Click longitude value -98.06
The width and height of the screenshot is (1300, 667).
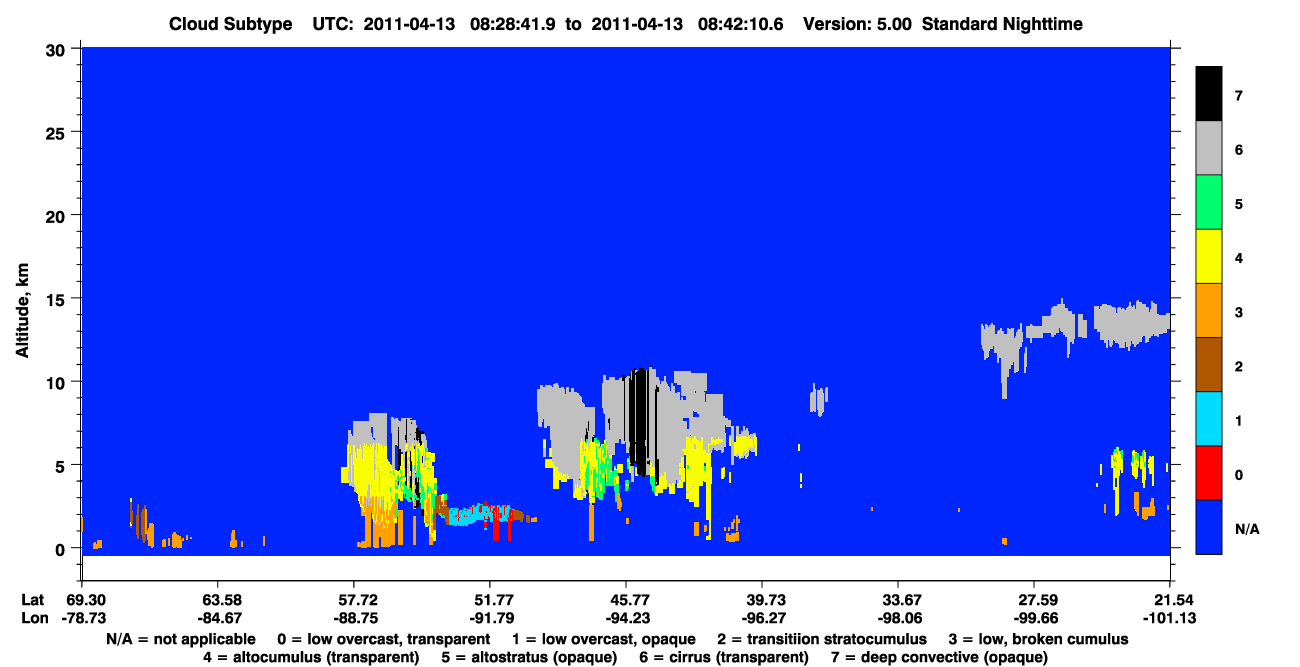[898, 618]
